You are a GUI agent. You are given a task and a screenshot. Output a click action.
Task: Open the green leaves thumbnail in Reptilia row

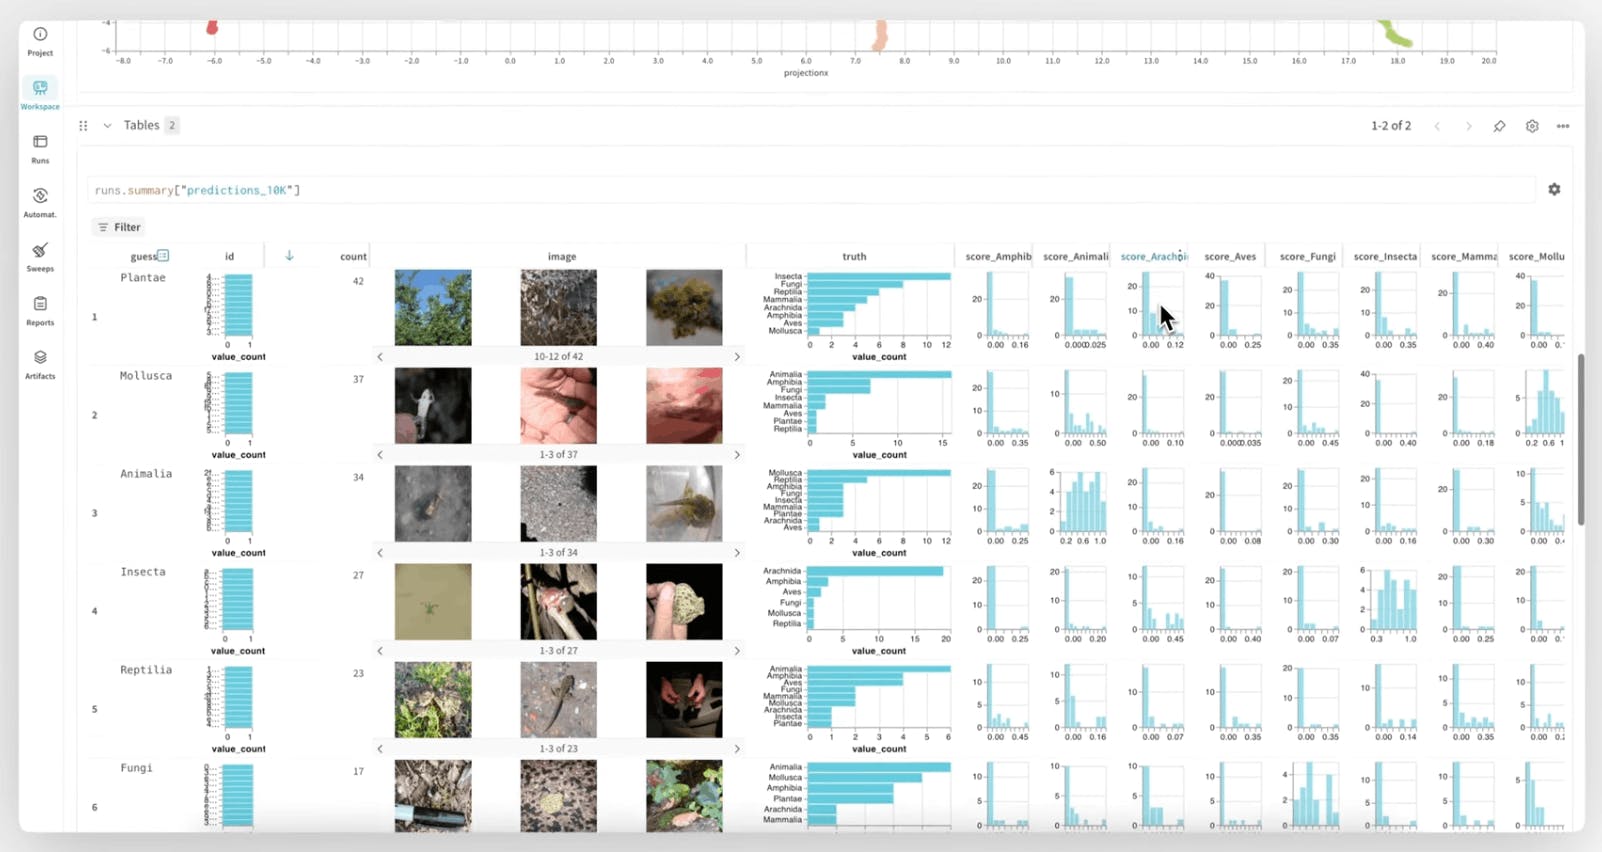click(x=433, y=700)
